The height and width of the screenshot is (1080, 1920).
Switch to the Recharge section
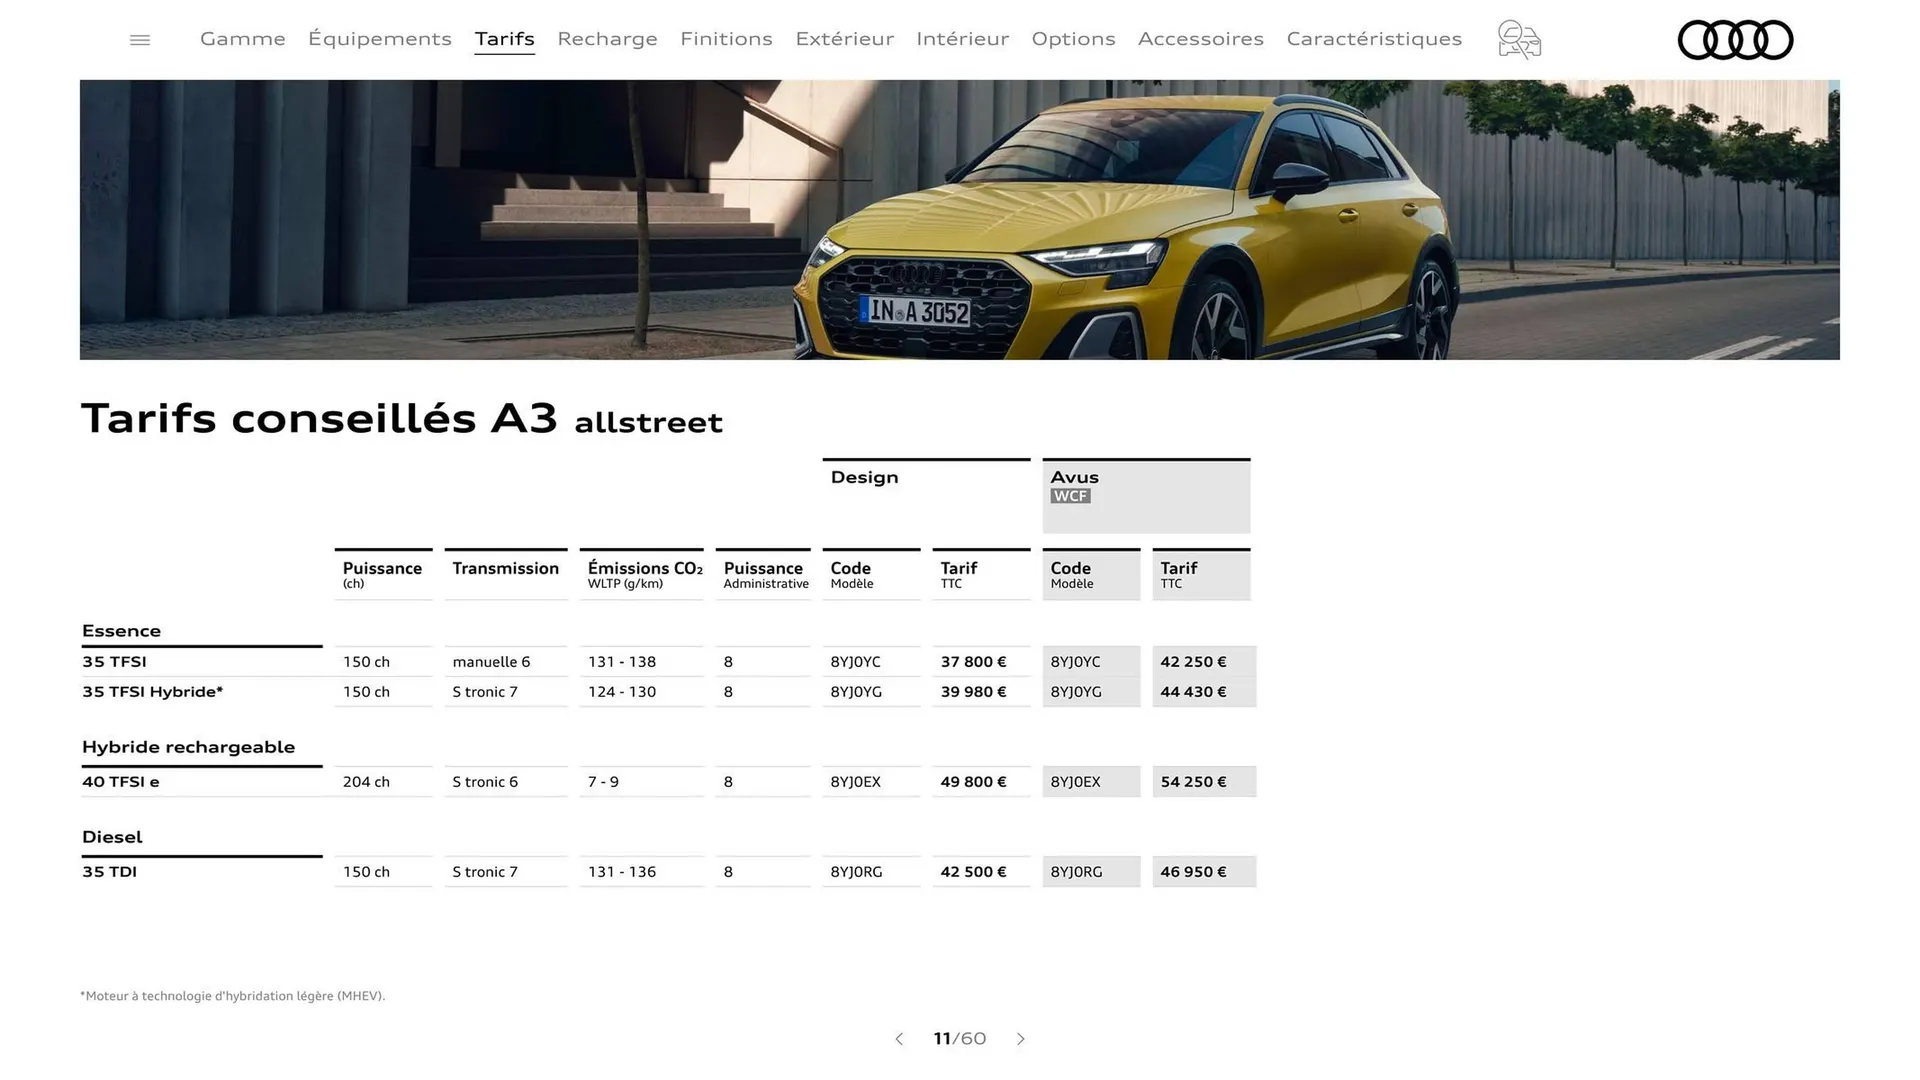tap(607, 38)
